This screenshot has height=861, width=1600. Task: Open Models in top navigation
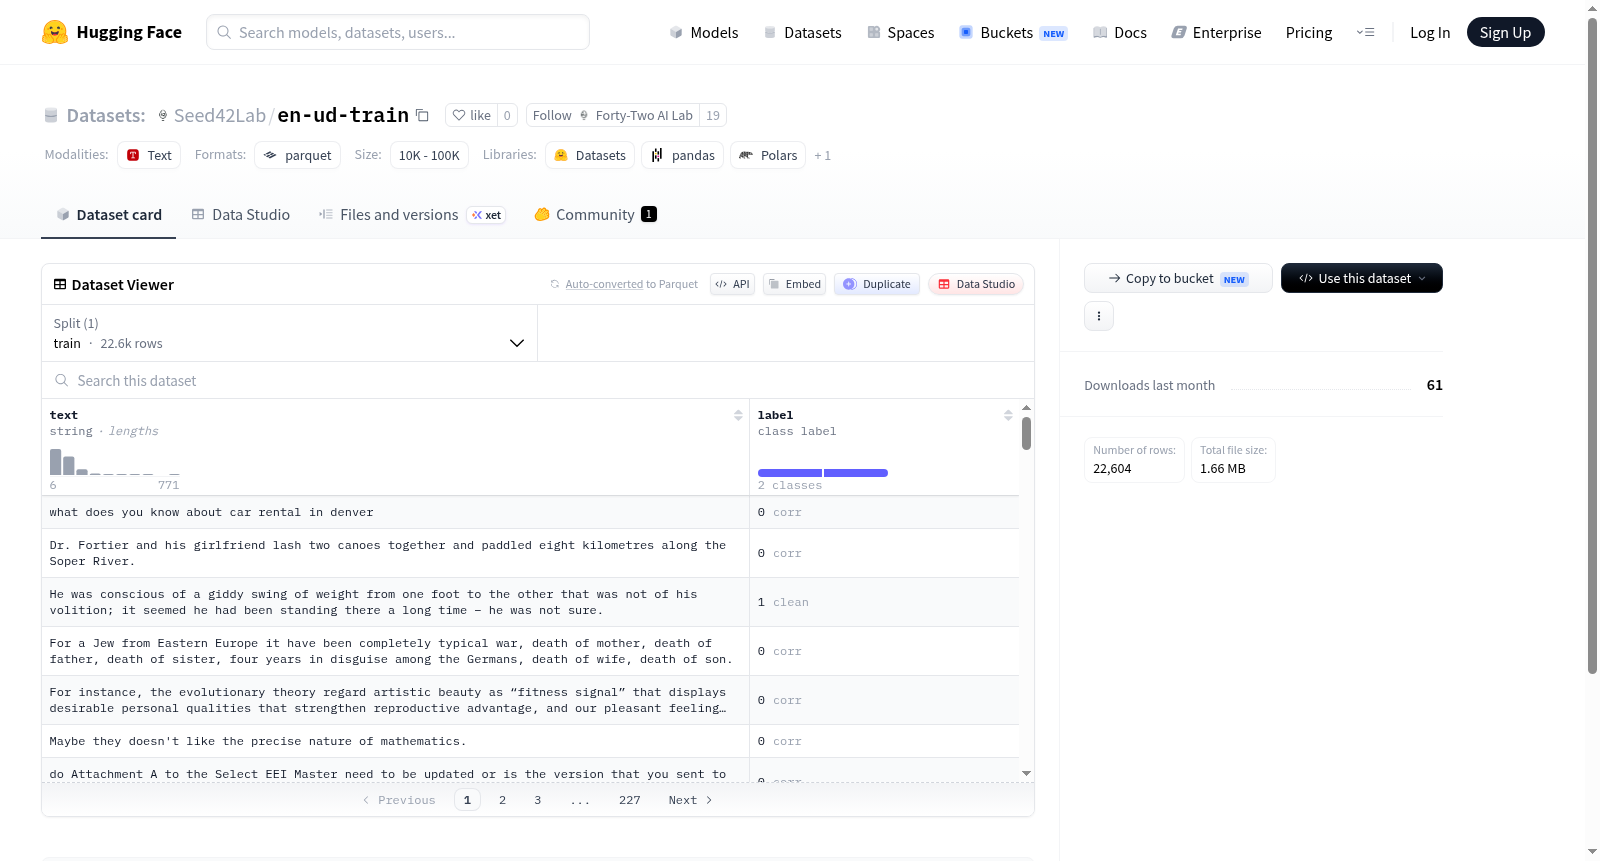coord(704,32)
